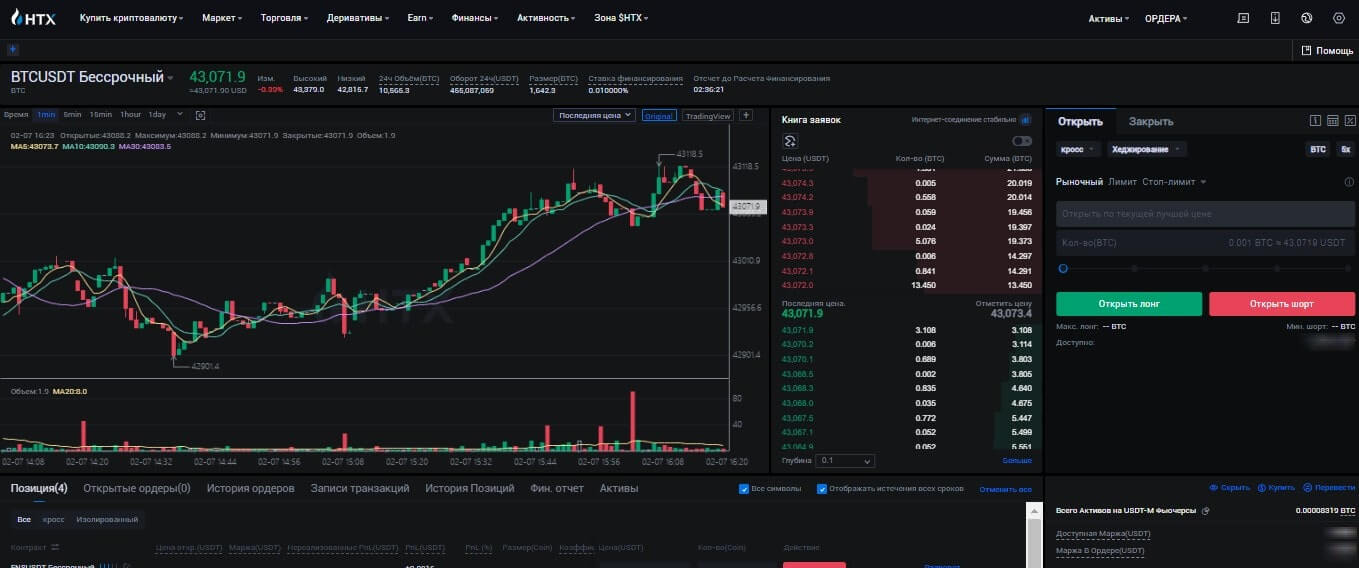Toggle the order book switch
Screen dimensions: 1359x568
pyautogui.click(x=1021, y=141)
